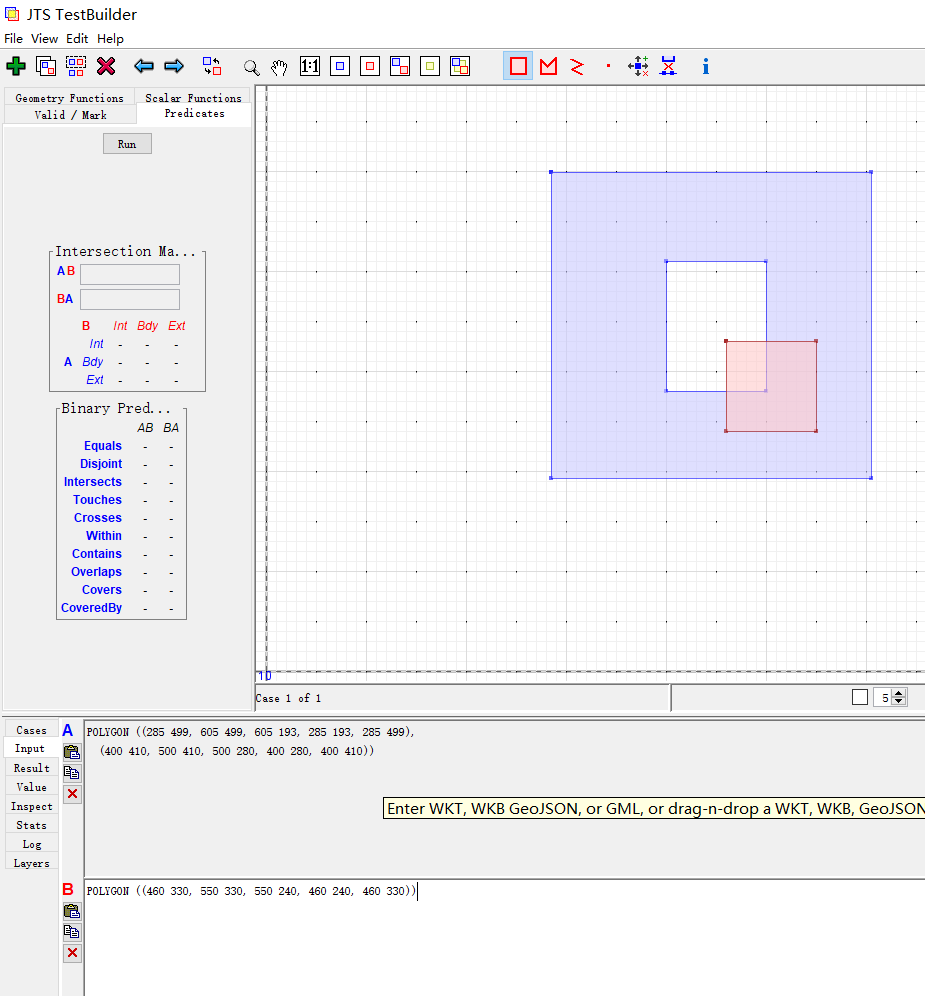Image resolution: width=925 pixels, height=996 pixels.
Task: Delete the current case with red X
Action: tap(106, 66)
